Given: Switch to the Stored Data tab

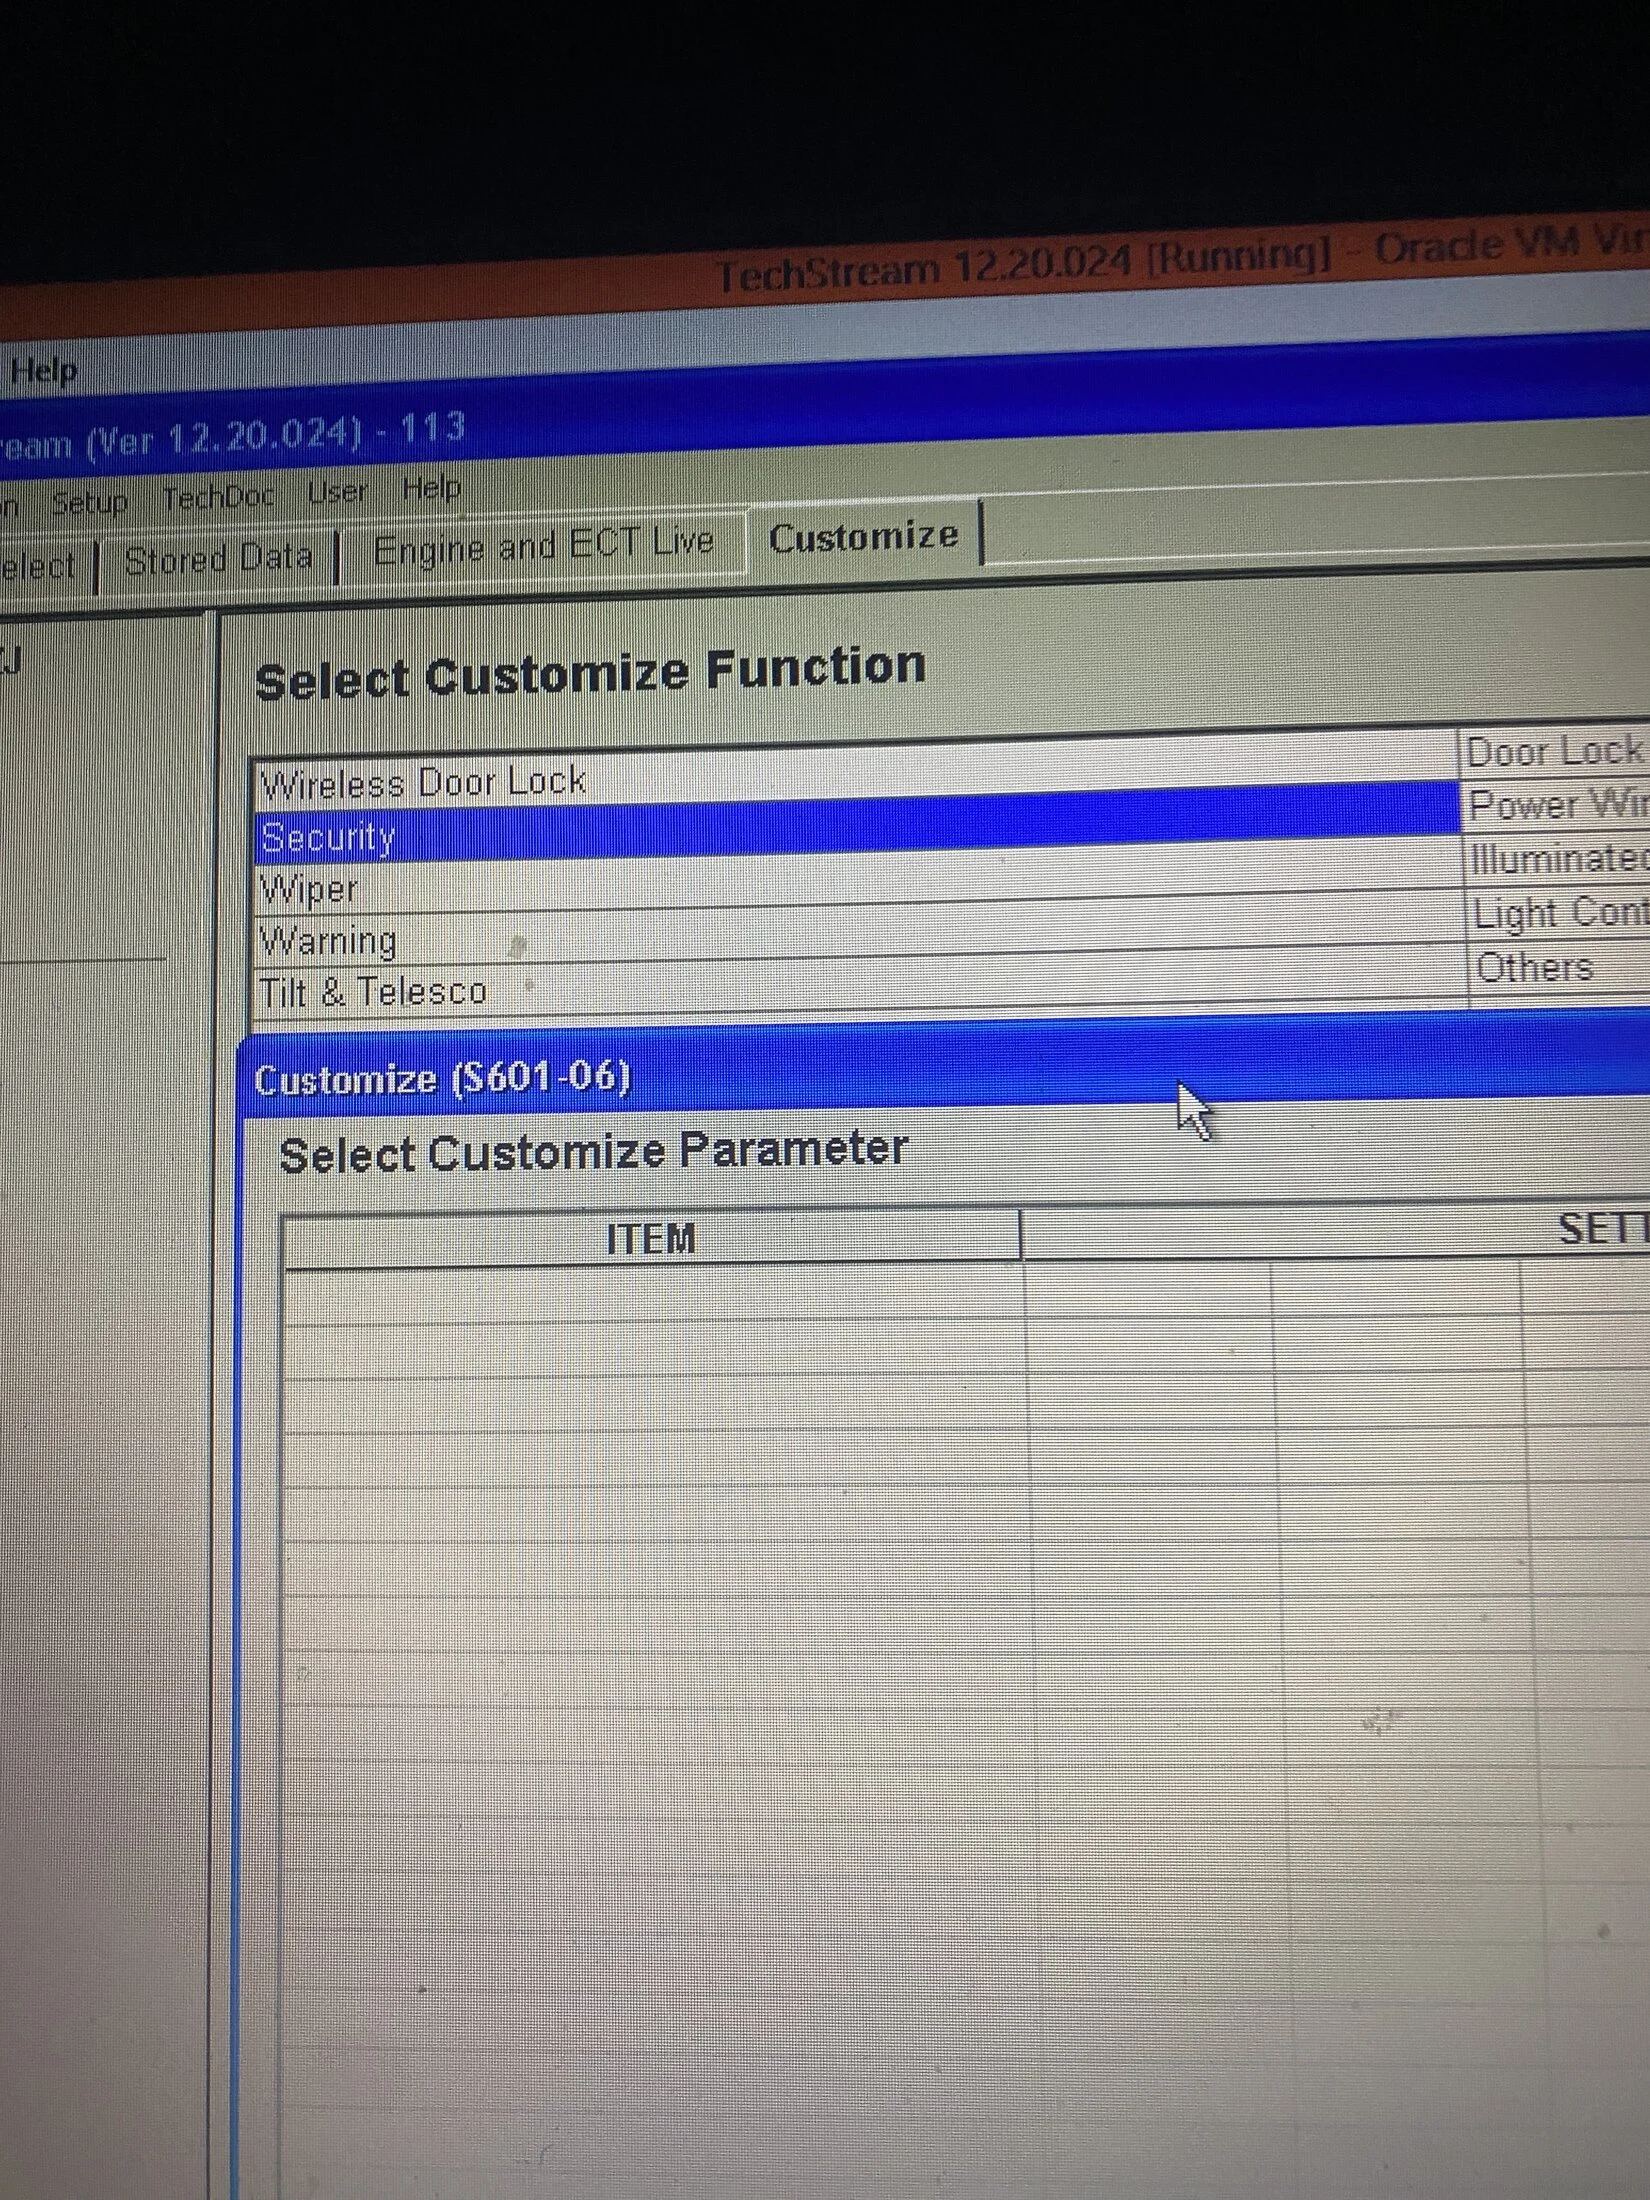Looking at the screenshot, I should coord(218,558).
